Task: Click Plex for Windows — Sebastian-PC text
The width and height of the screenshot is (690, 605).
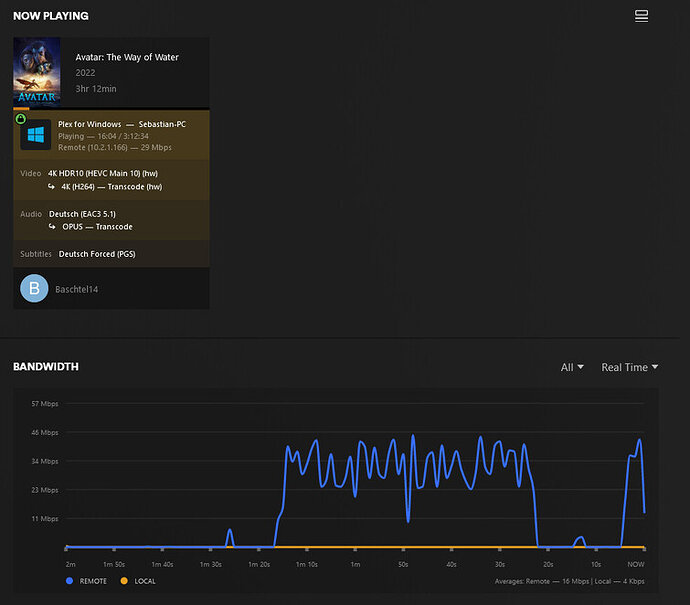Action: click(122, 124)
